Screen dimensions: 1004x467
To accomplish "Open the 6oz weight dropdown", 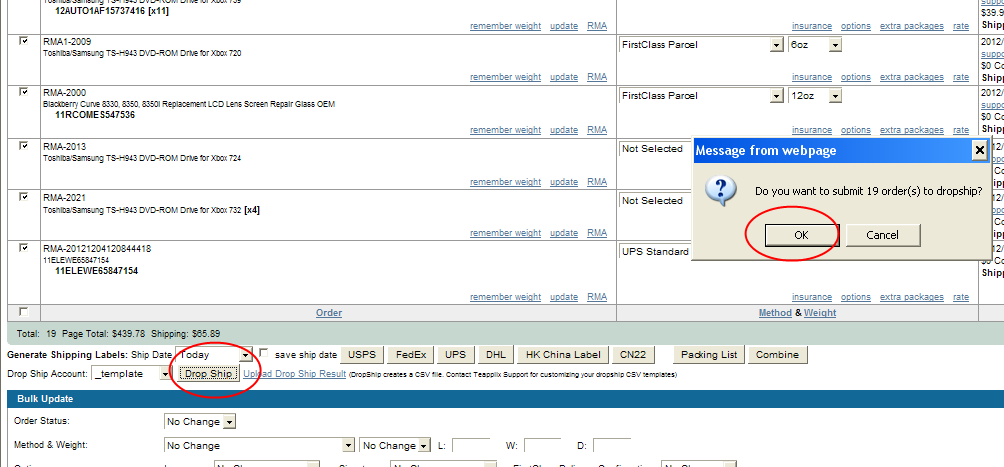I will pyautogui.click(x=815, y=45).
